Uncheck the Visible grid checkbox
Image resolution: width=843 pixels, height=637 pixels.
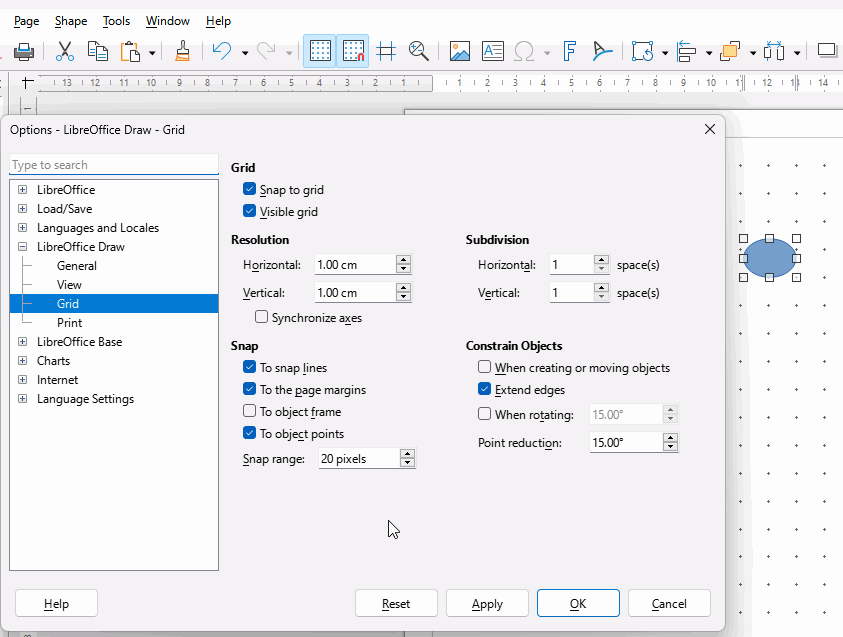tap(249, 211)
